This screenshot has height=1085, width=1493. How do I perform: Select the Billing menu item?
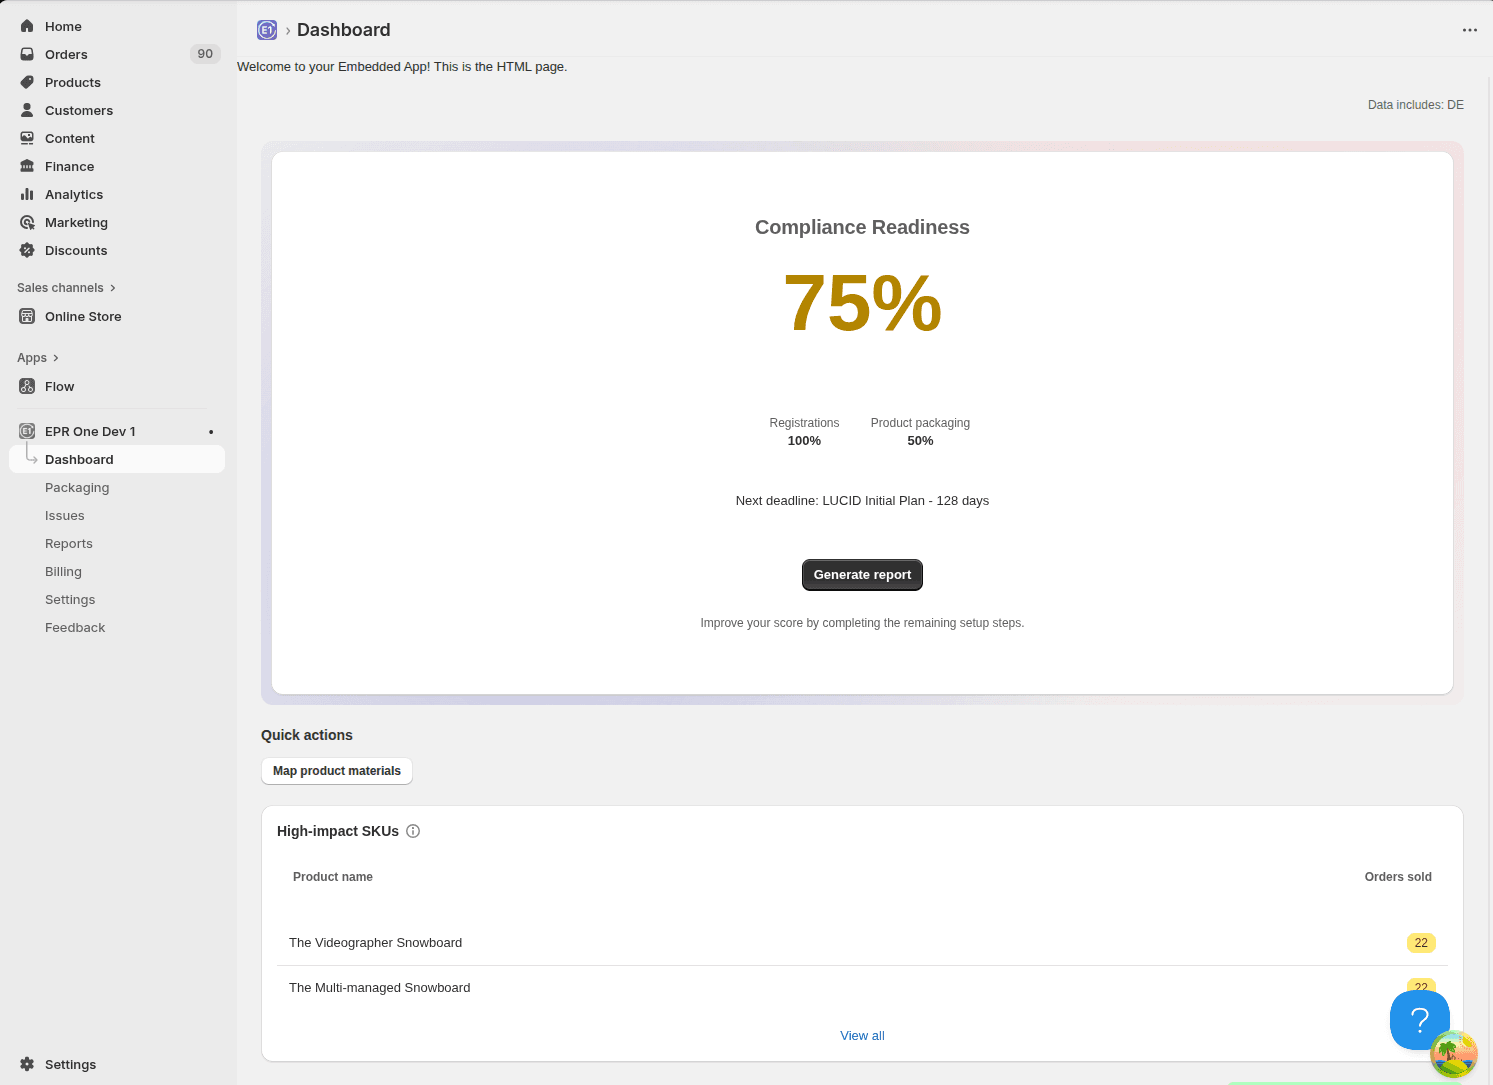(63, 571)
